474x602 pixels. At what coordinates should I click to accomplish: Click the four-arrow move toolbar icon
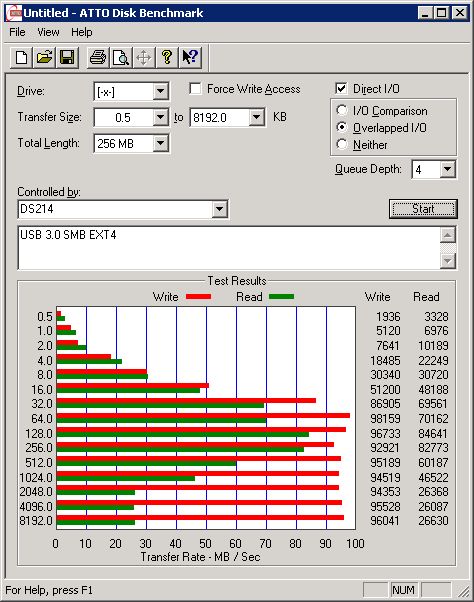144,58
